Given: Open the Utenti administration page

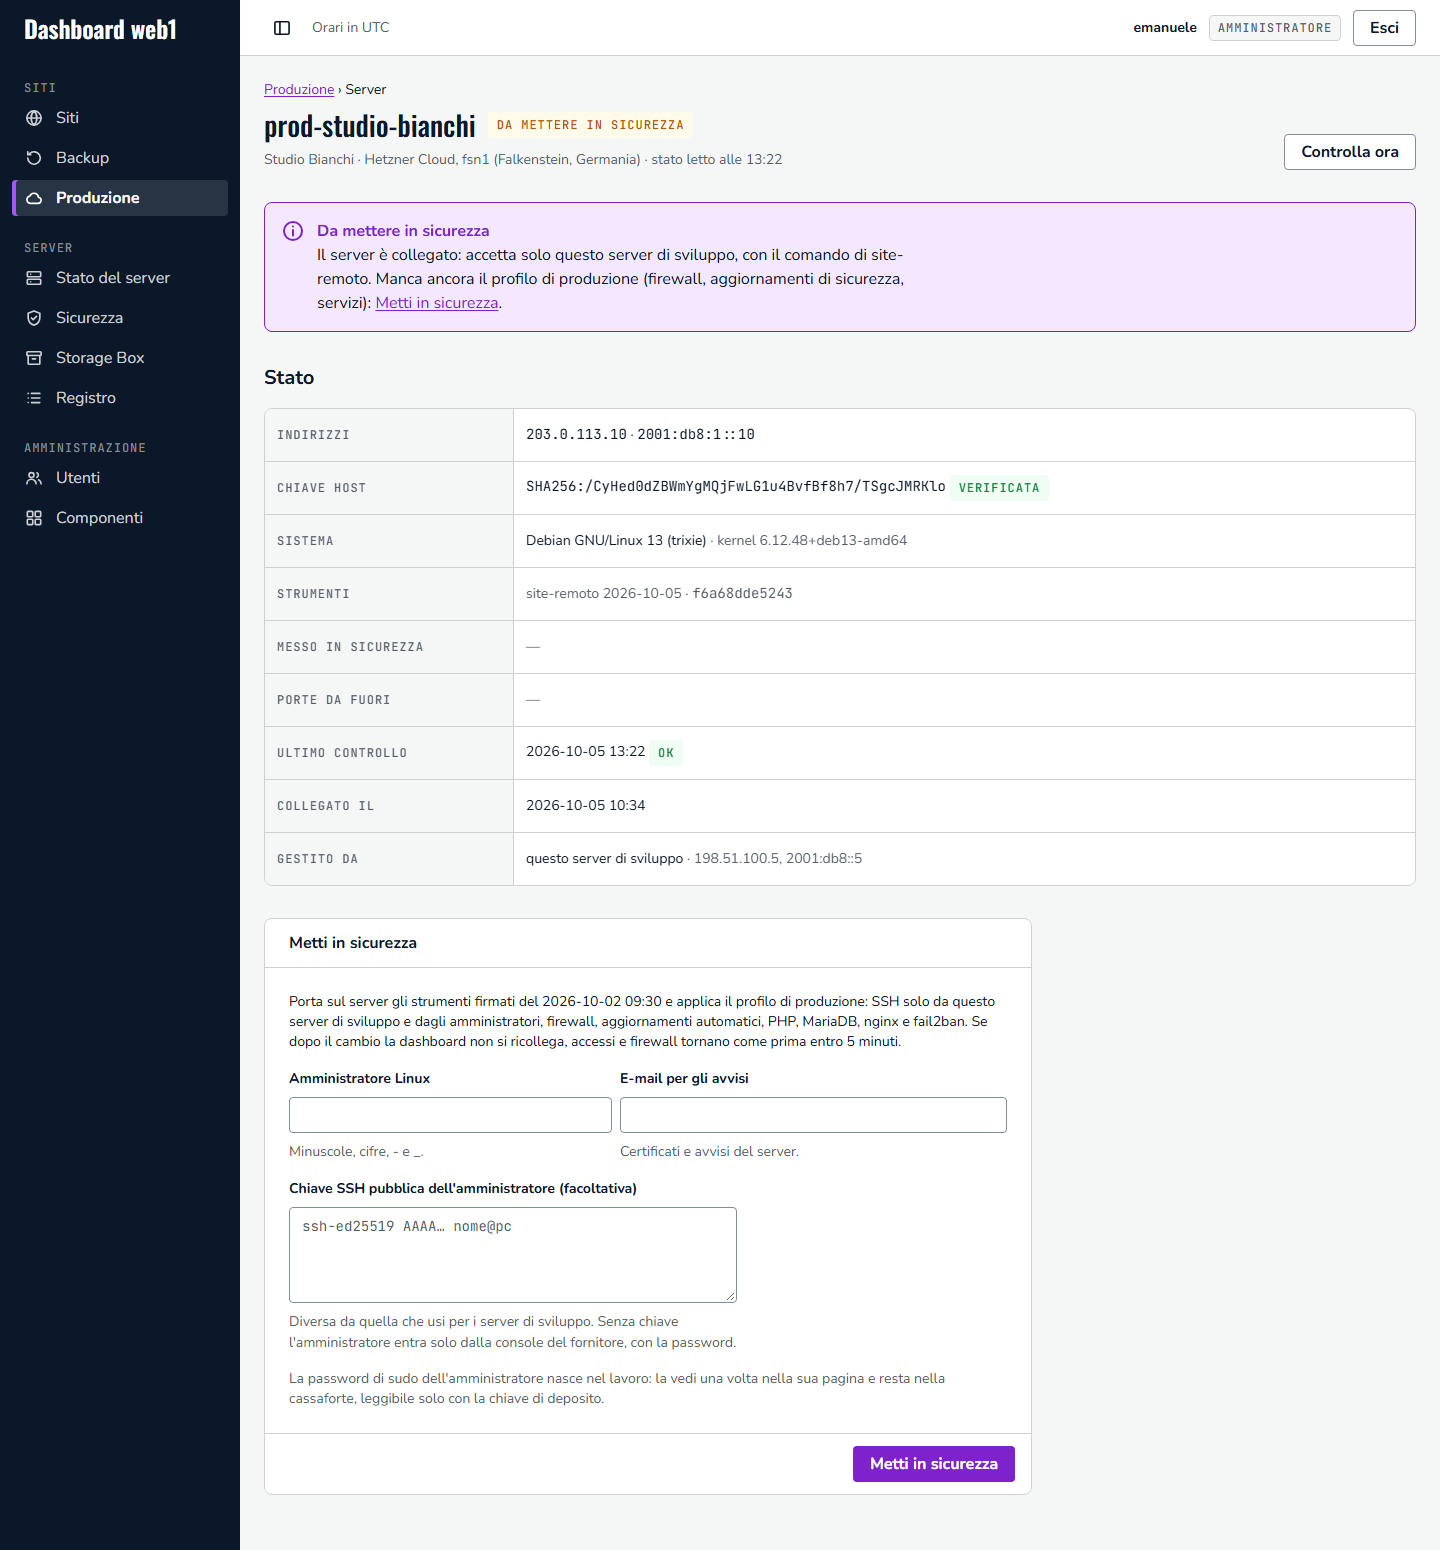Looking at the screenshot, I should 120,478.
